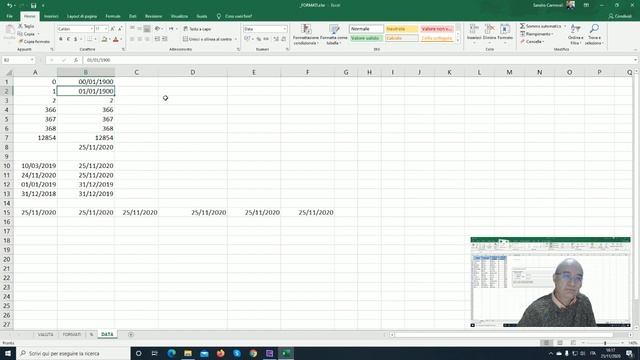Align cell content to the vertical middle
Image resolution: width=640 pixels, height=360 pixels.
(x=140, y=29)
